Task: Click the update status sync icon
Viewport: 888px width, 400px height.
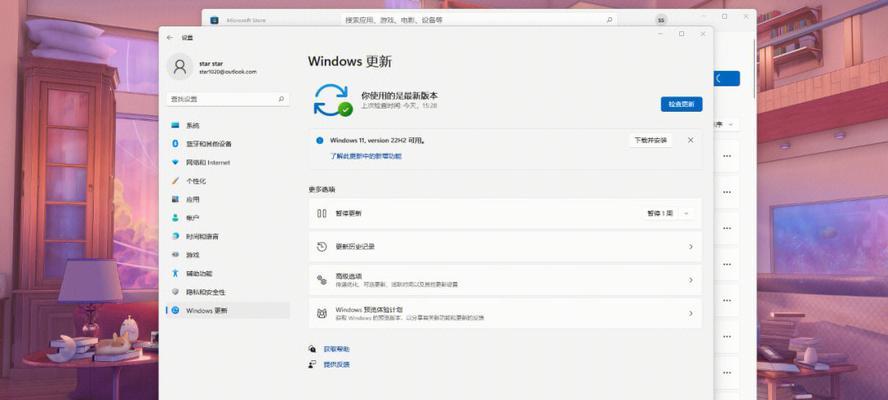Action: 333,100
